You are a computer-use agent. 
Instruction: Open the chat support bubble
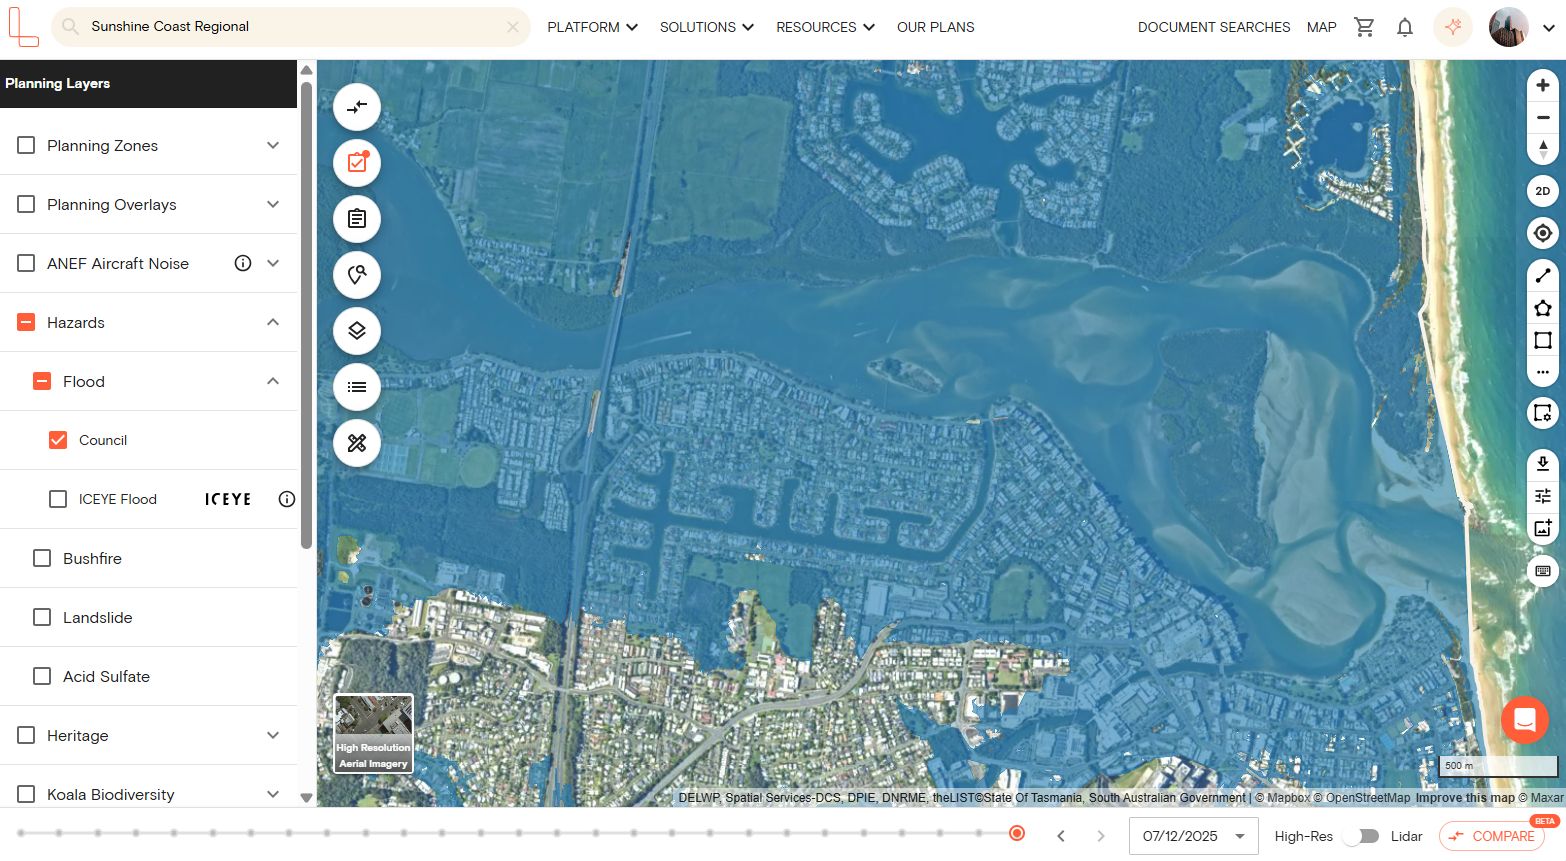point(1525,719)
